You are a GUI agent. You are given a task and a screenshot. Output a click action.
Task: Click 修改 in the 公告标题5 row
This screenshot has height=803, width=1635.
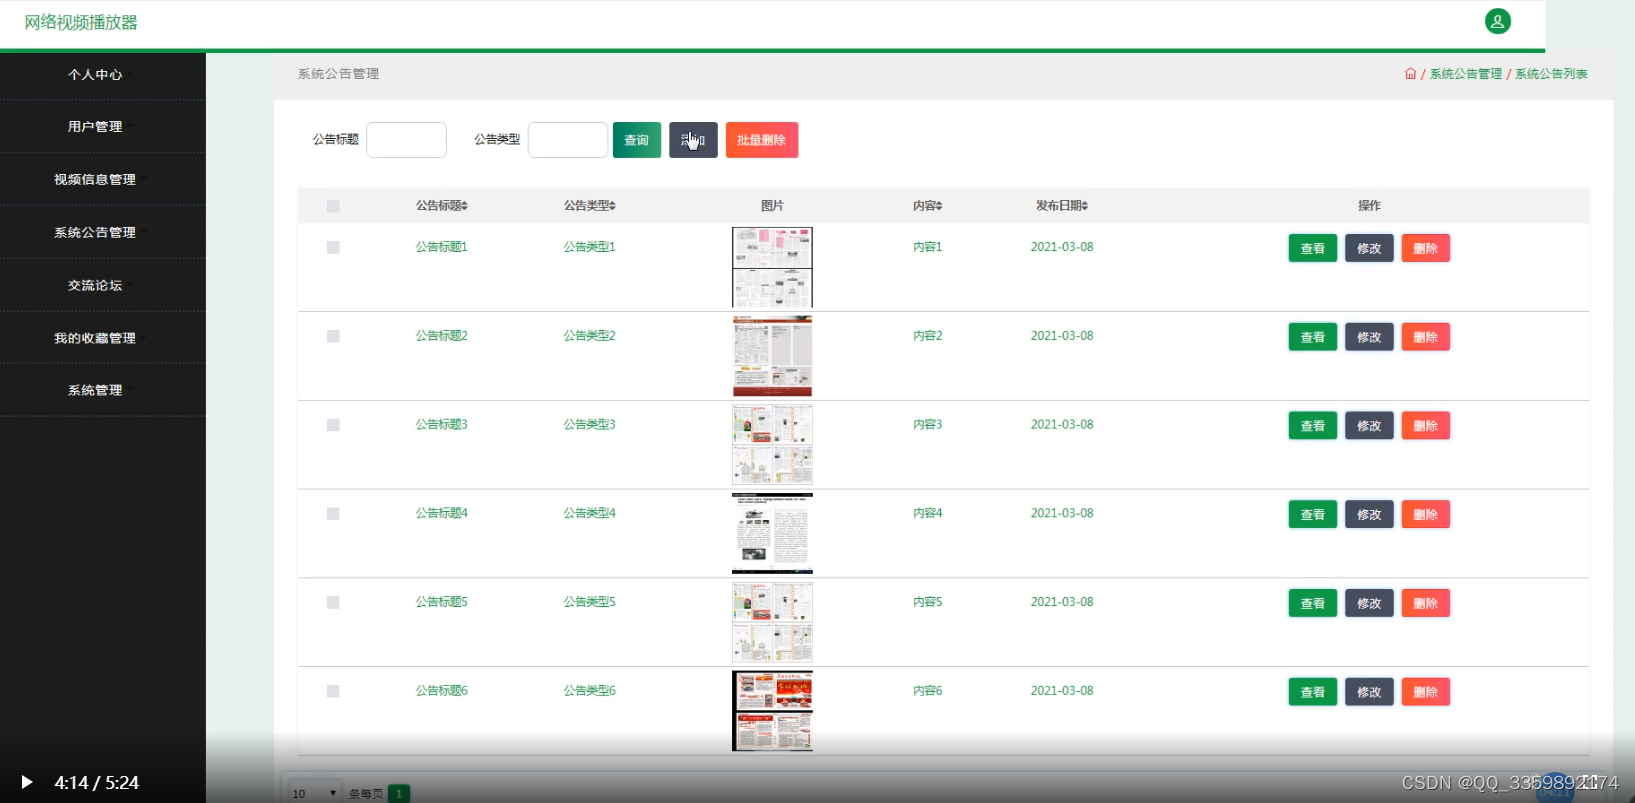click(x=1369, y=603)
